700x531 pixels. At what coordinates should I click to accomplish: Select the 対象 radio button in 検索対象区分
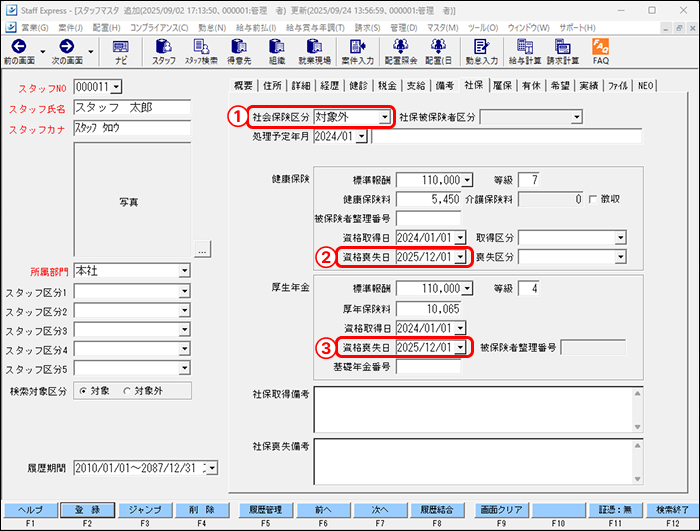coord(83,391)
